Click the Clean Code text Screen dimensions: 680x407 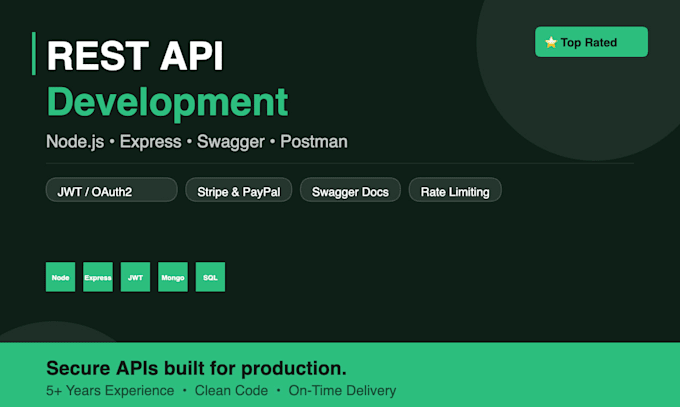point(231,391)
